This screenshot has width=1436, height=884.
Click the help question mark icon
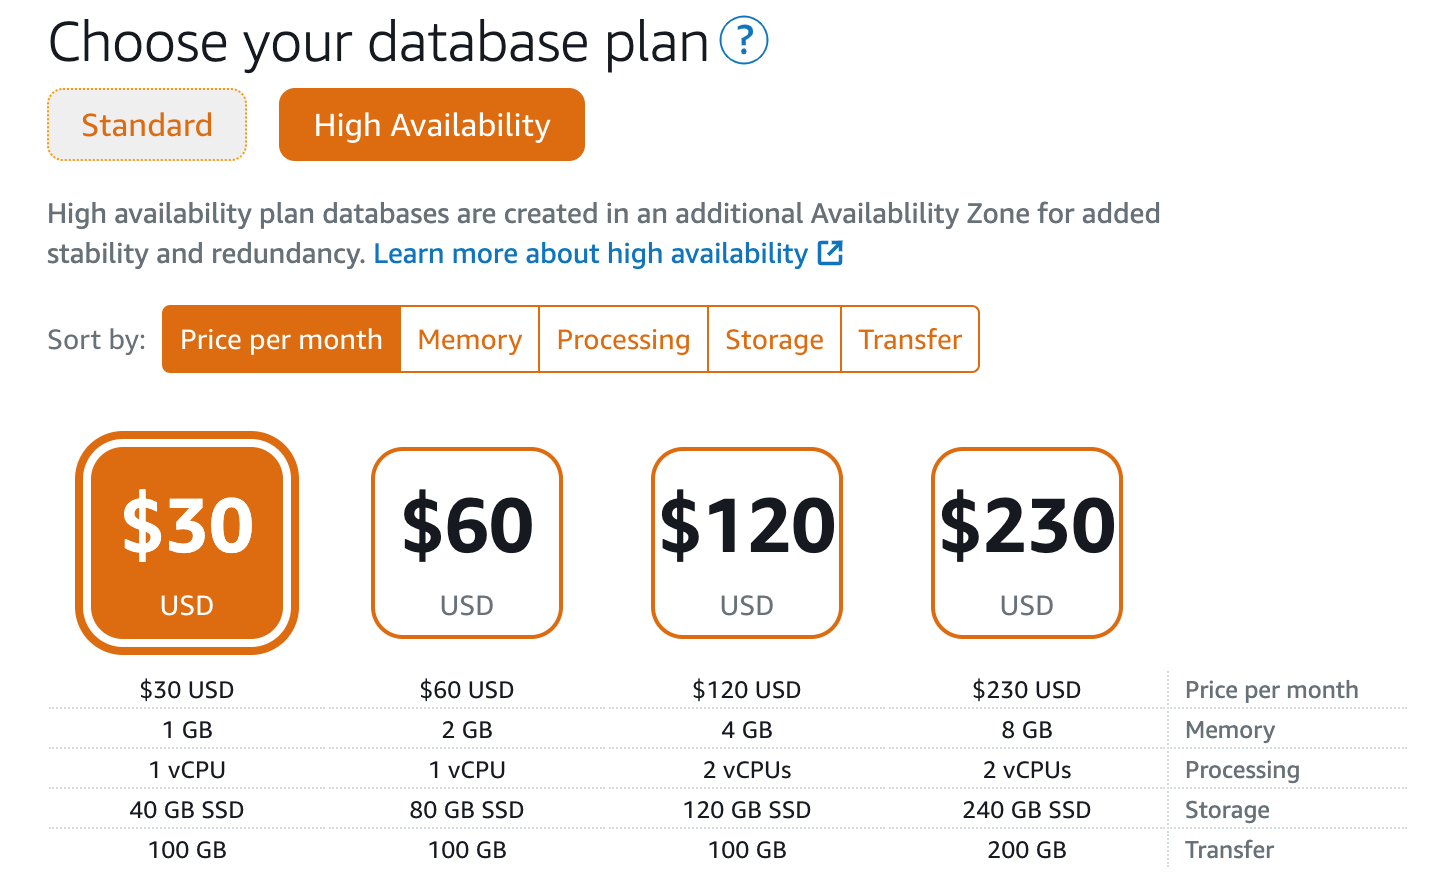[x=743, y=41]
